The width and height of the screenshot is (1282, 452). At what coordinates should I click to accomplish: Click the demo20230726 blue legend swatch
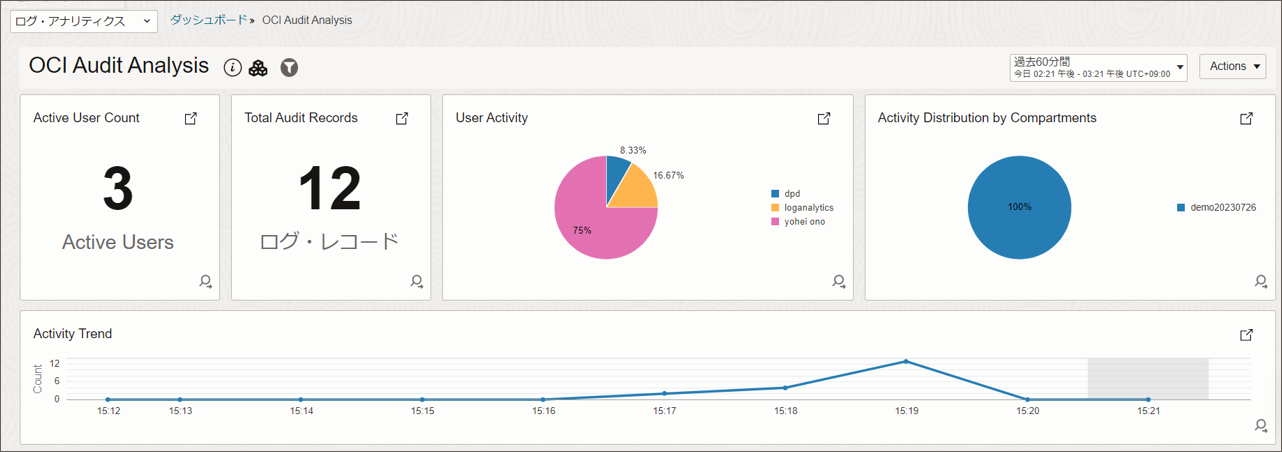pos(1181,208)
